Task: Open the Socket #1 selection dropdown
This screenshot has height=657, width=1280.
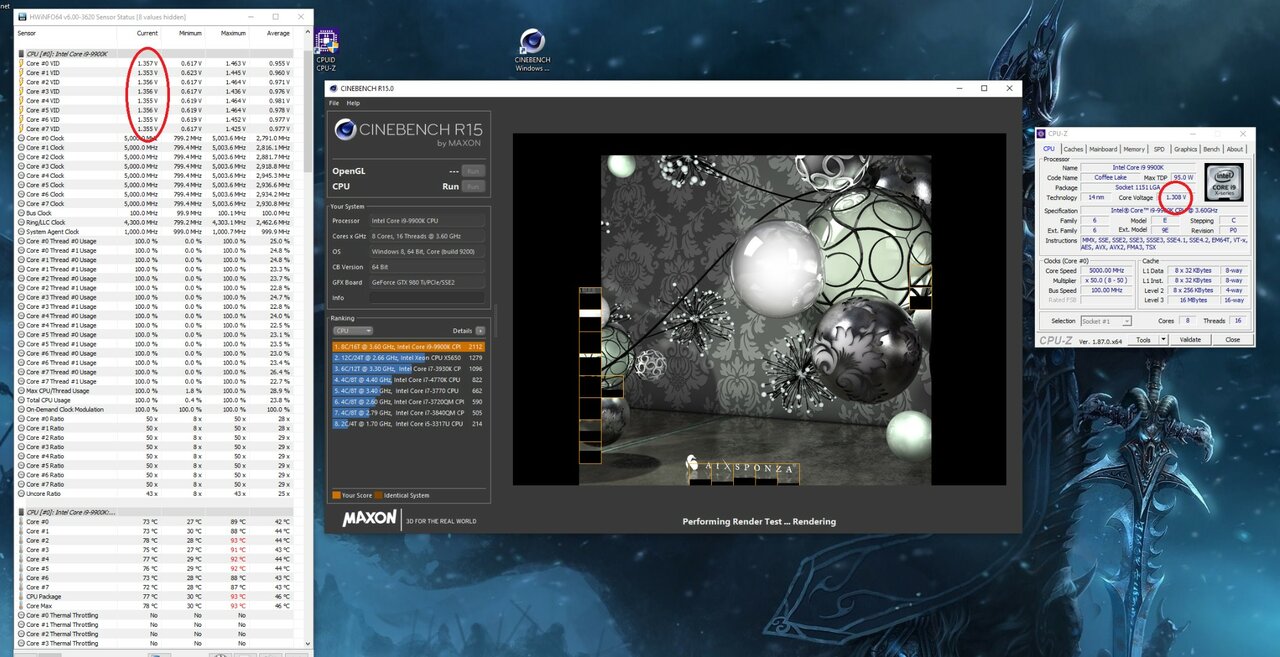Action: tap(1106, 321)
